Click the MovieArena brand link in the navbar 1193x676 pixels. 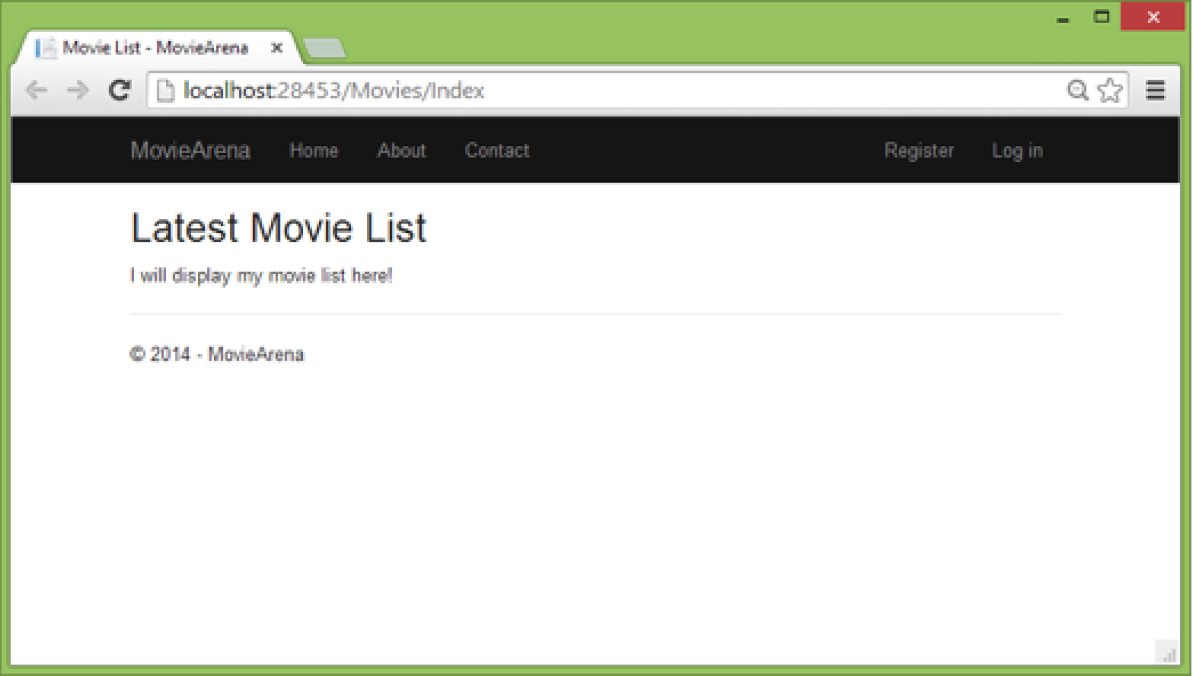[x=190, y=150]
